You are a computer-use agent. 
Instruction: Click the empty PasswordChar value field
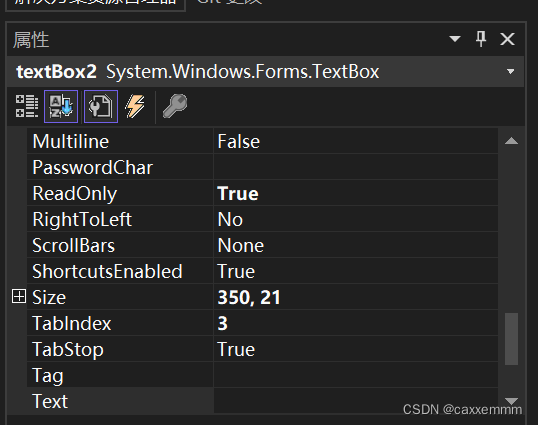click(x=356, y=167)
